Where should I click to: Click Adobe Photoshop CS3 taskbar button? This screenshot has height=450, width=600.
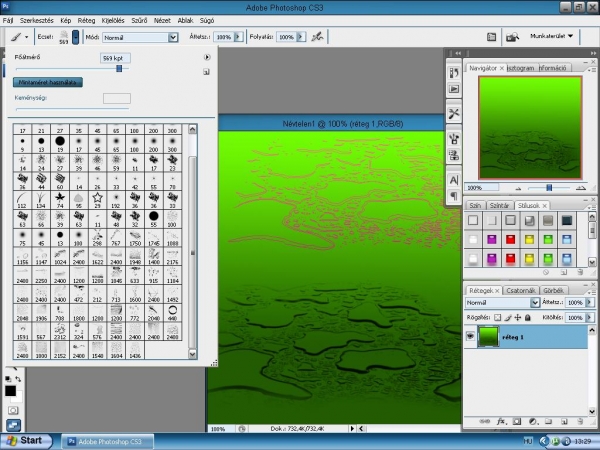click(108, 442)
